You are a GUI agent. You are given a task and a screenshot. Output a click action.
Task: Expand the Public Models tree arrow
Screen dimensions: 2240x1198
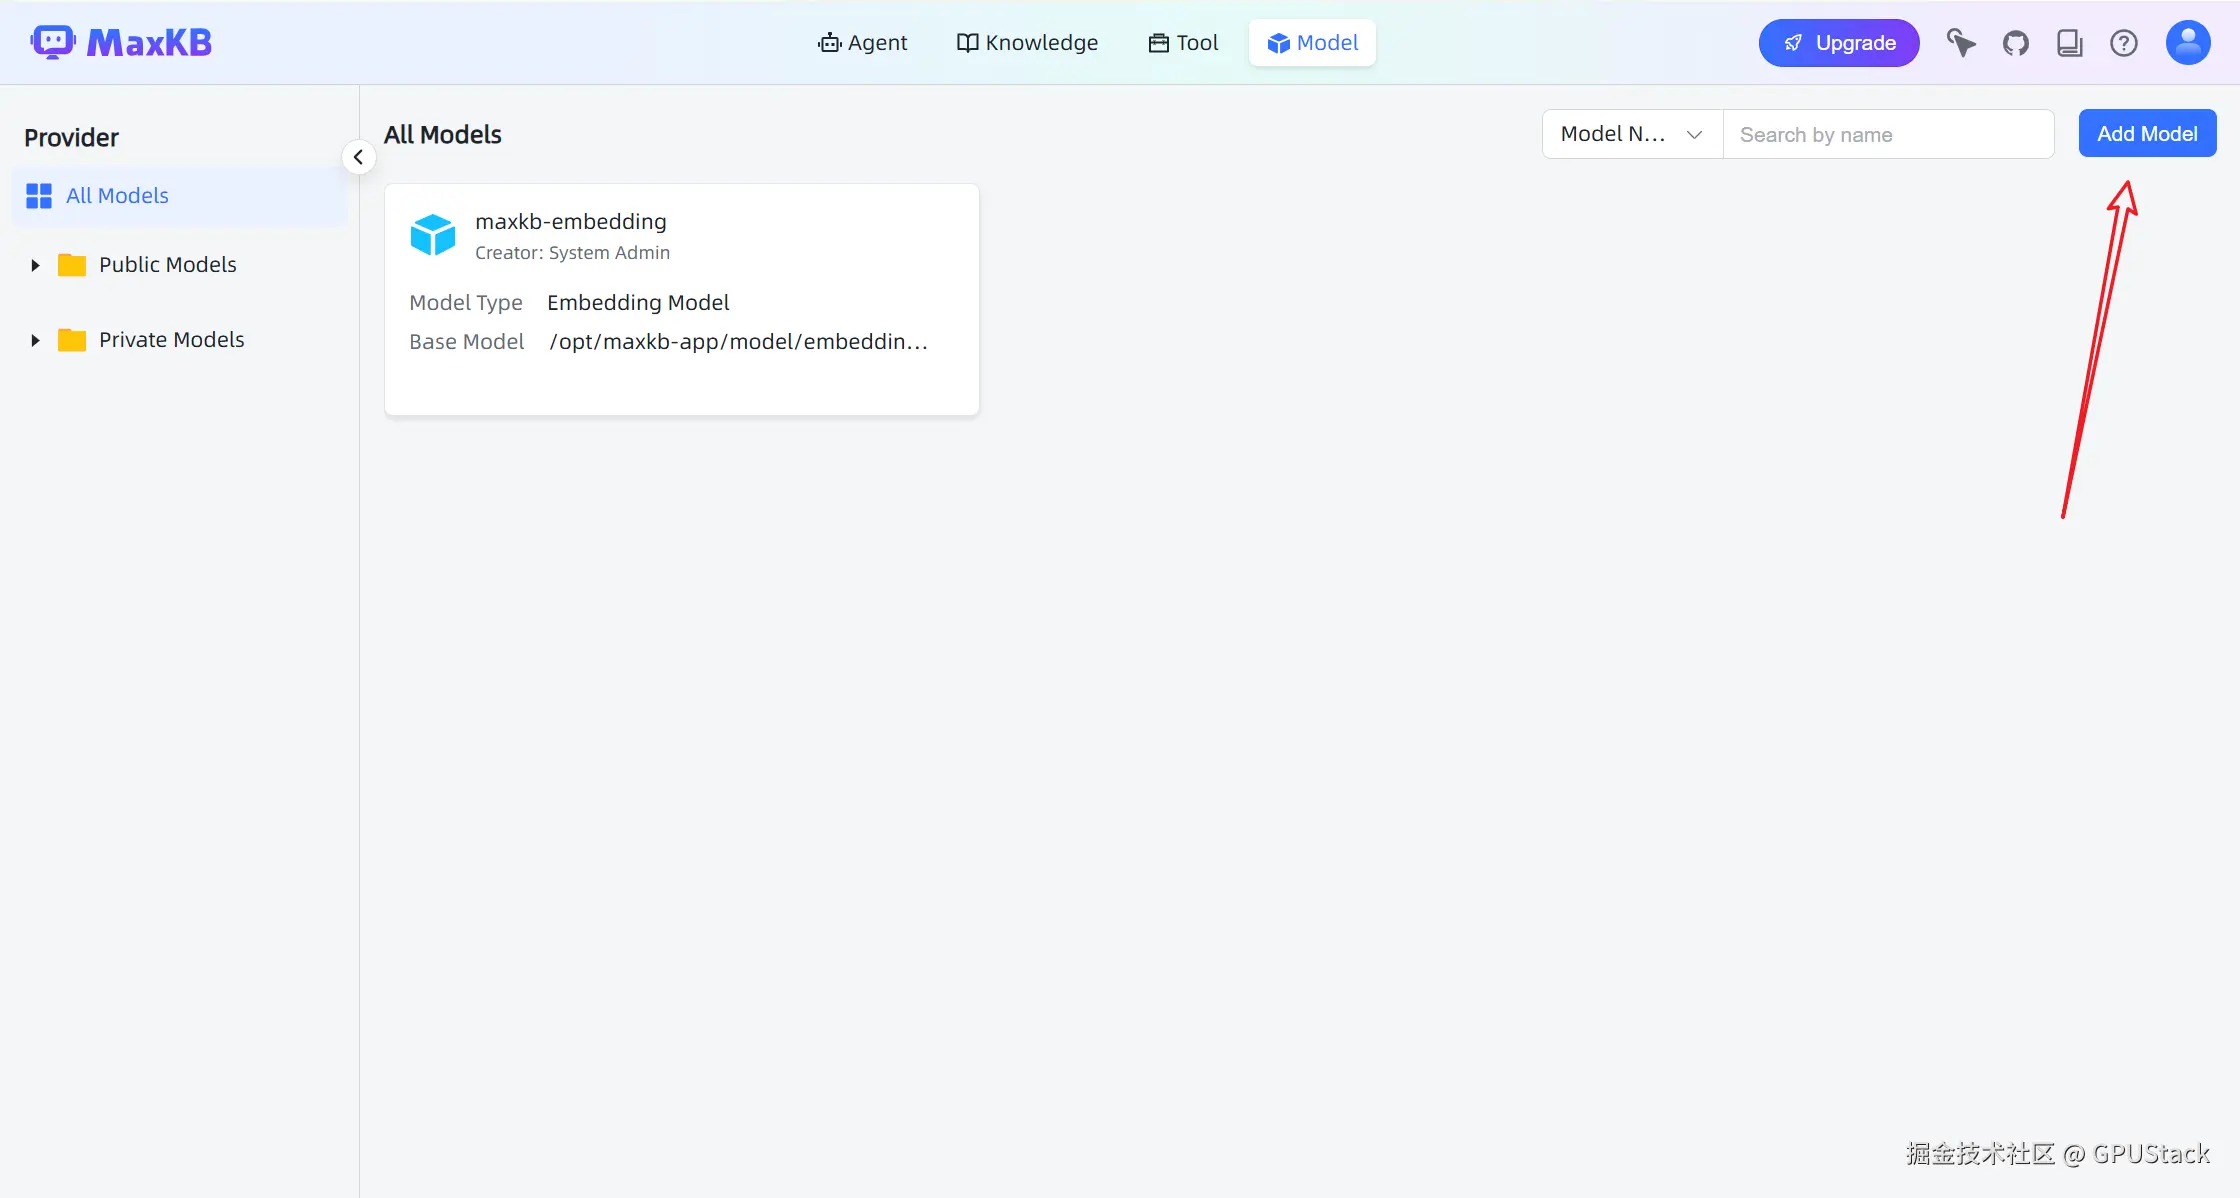(x=35, y=265)
